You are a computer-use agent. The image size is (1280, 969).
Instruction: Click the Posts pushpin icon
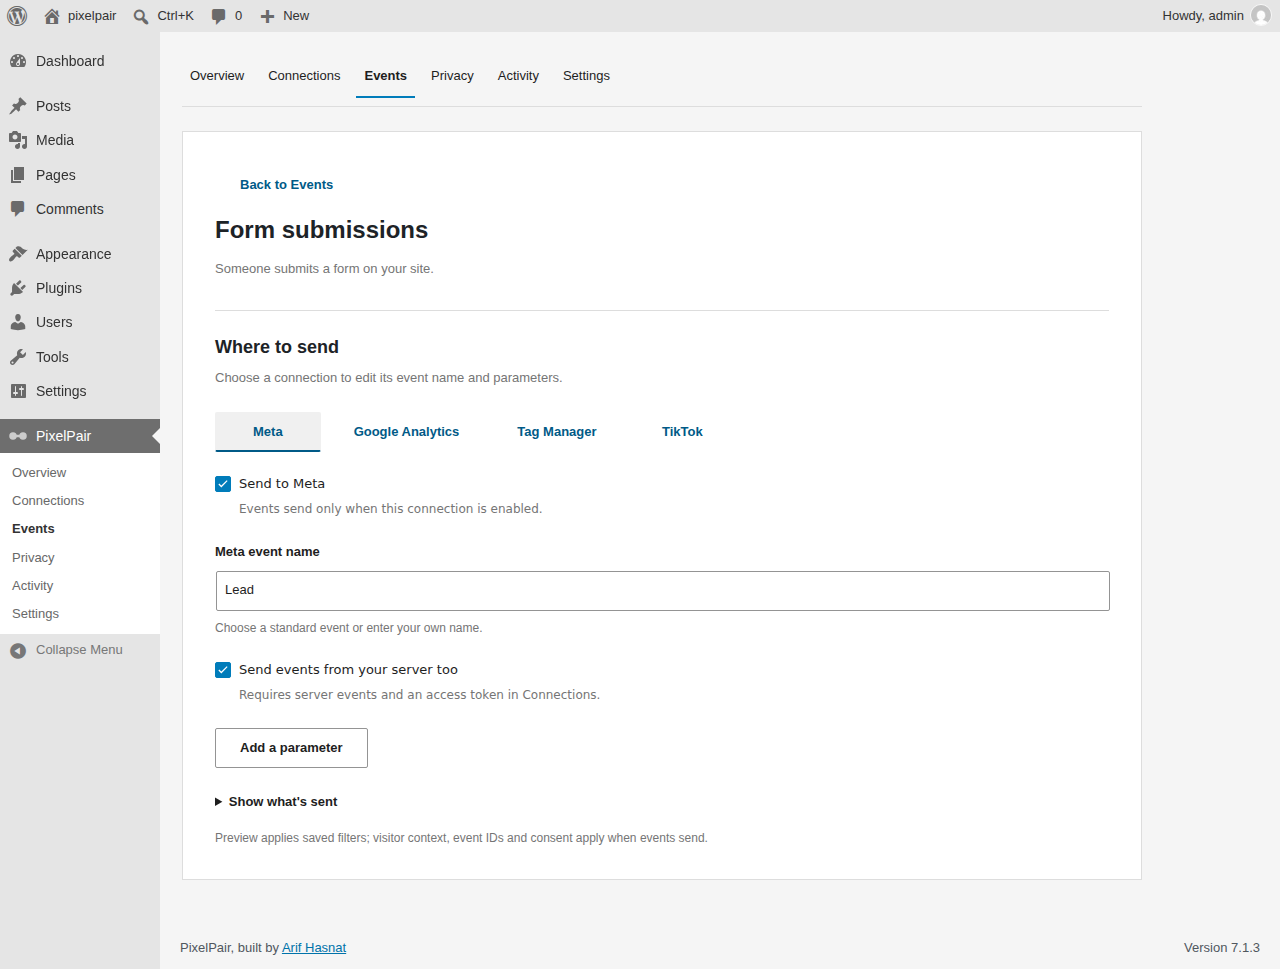coord(18,106)
